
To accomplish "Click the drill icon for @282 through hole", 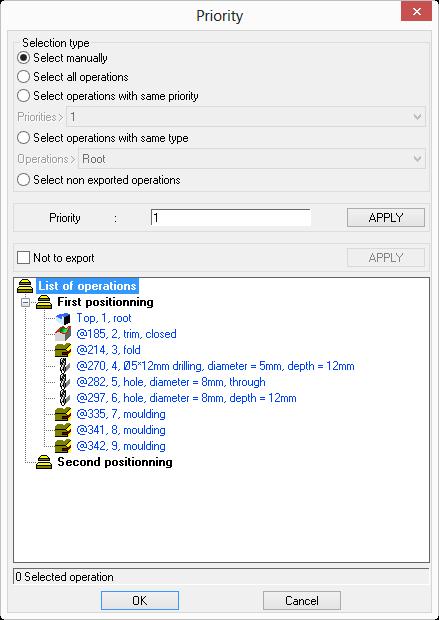I will 65,382.
